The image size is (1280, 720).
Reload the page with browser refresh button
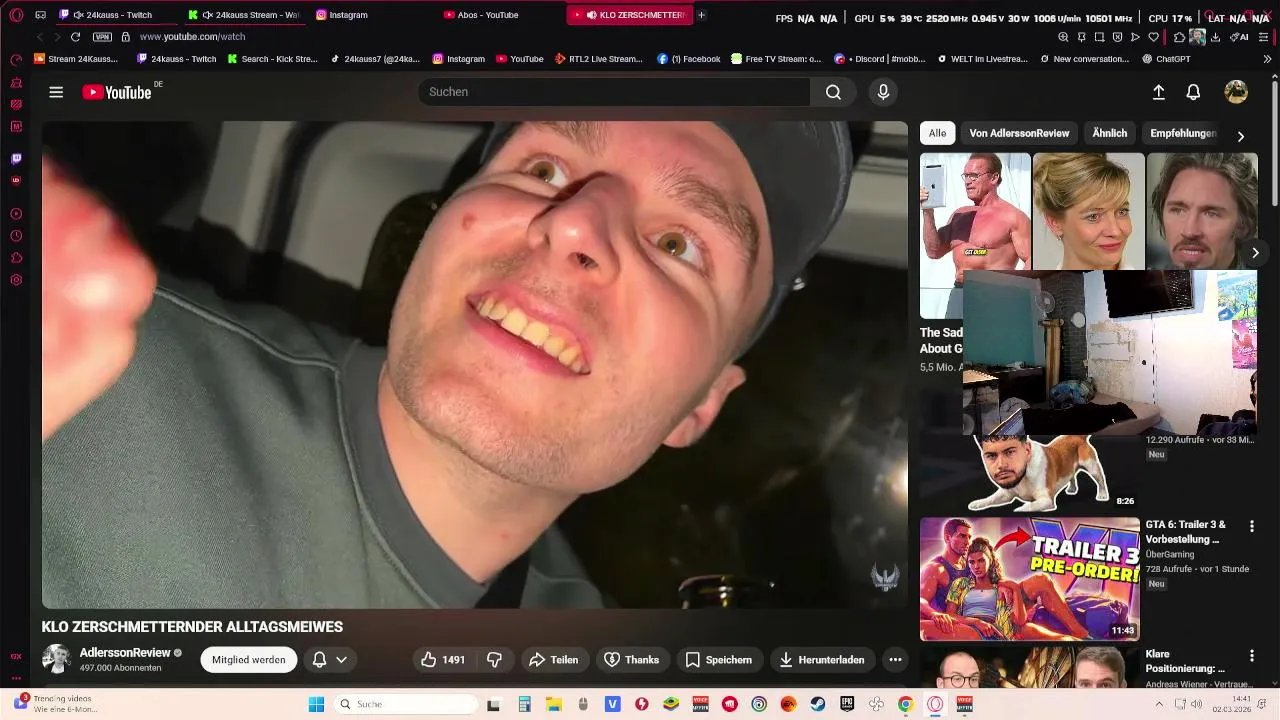click(x=75, y=37)
